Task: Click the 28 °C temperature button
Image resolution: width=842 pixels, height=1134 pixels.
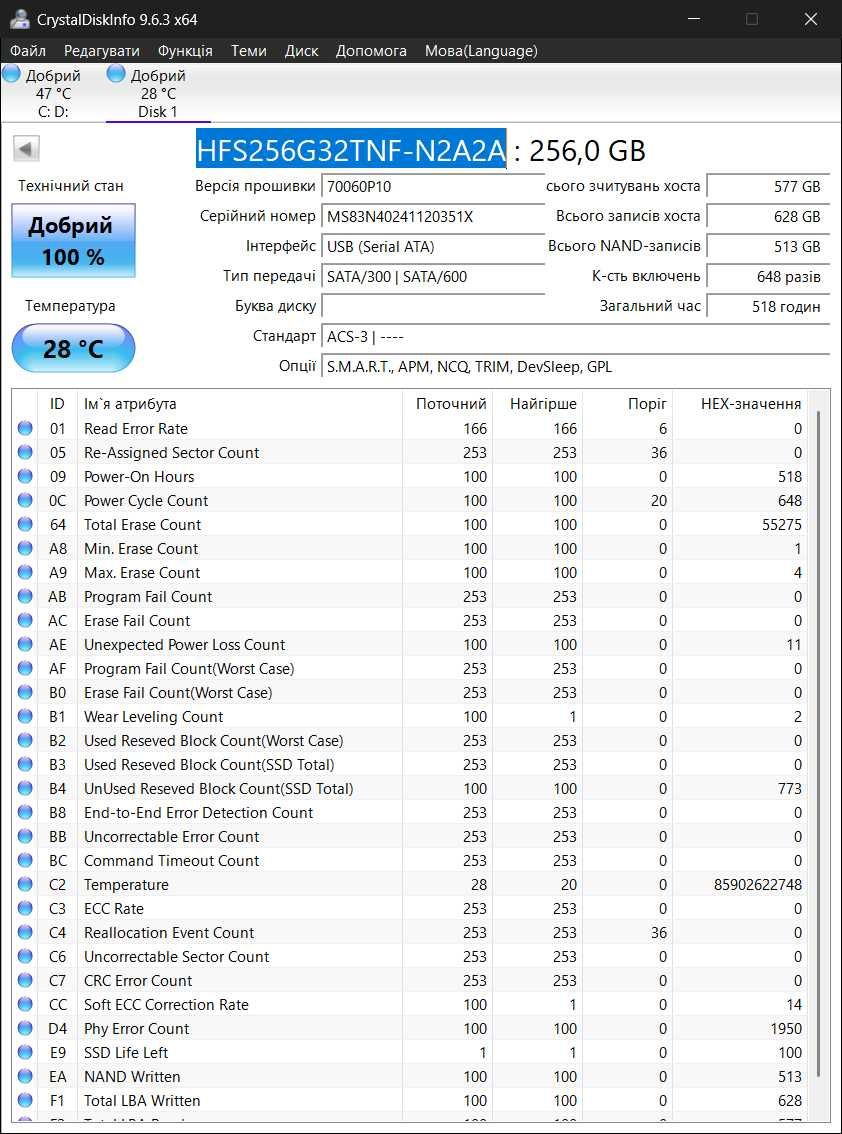Action: click(73, 349)
